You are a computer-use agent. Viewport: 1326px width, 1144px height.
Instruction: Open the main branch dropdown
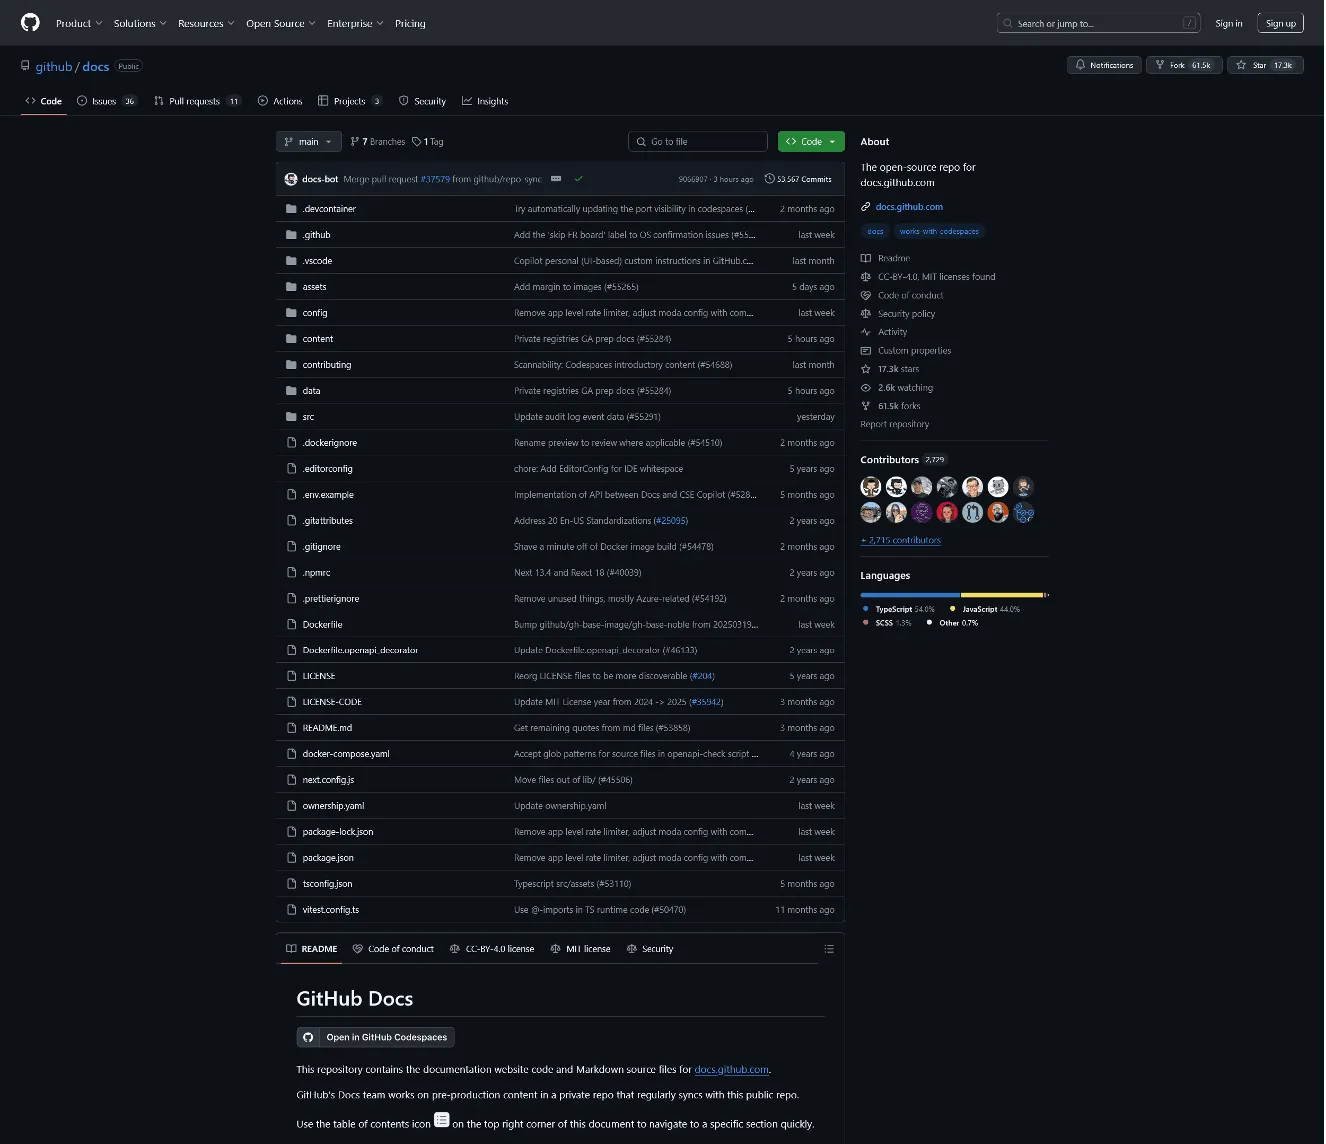[308, 142]
